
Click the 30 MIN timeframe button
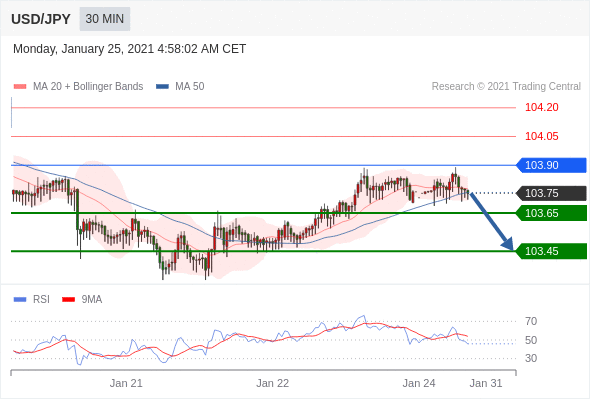[x=105, y=19]
